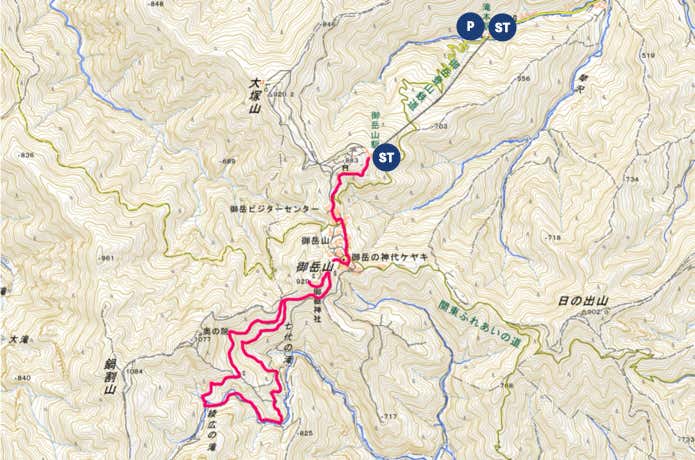Select the ST marker near 御岳山駅
This screenshot has width=695, height=460.
pos(387,157)
